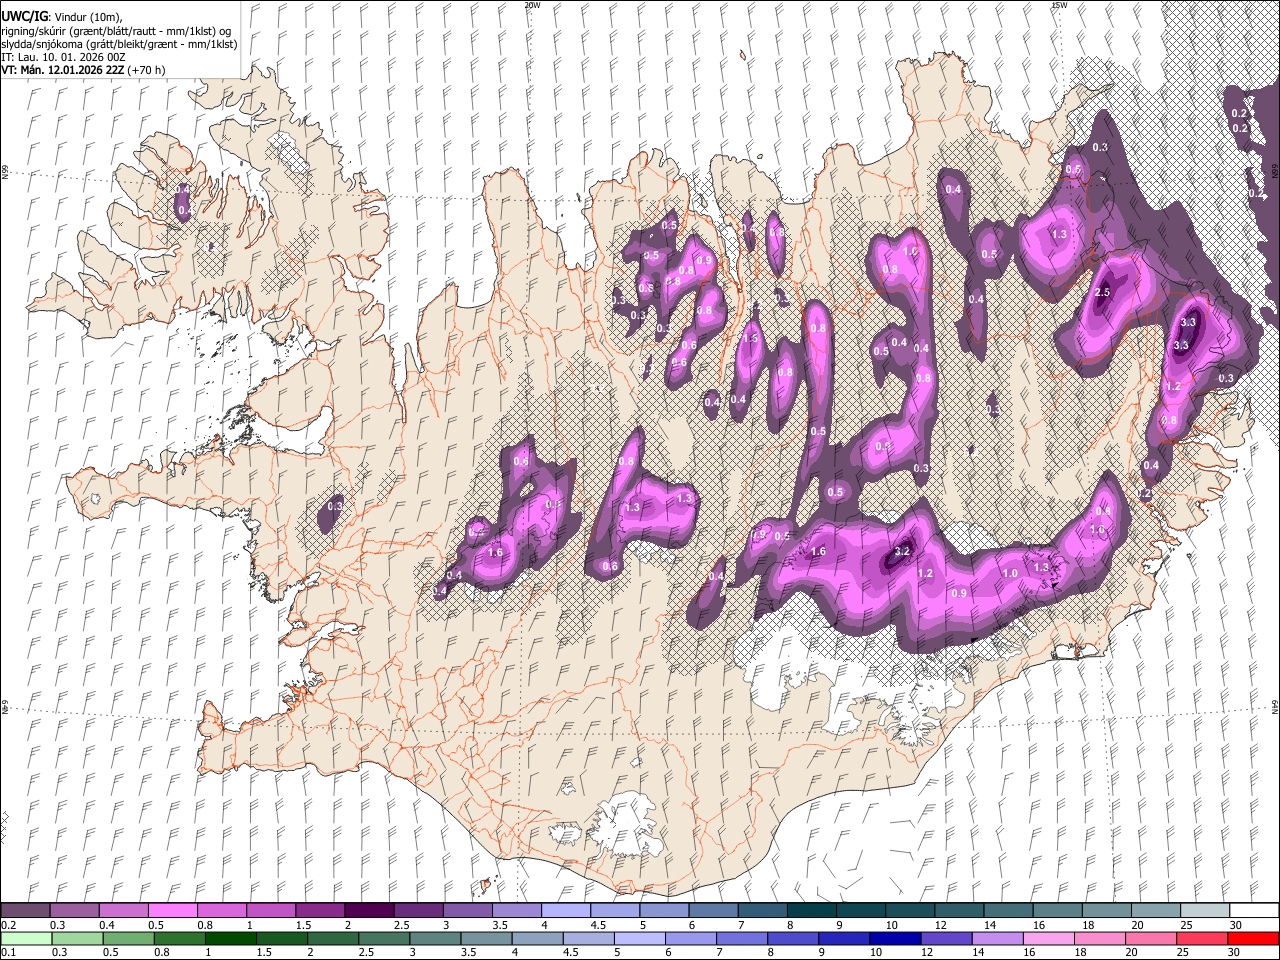Click the '2.5' precipitation value on the map
The image size is (1280, 960).
click(1103, 292)
